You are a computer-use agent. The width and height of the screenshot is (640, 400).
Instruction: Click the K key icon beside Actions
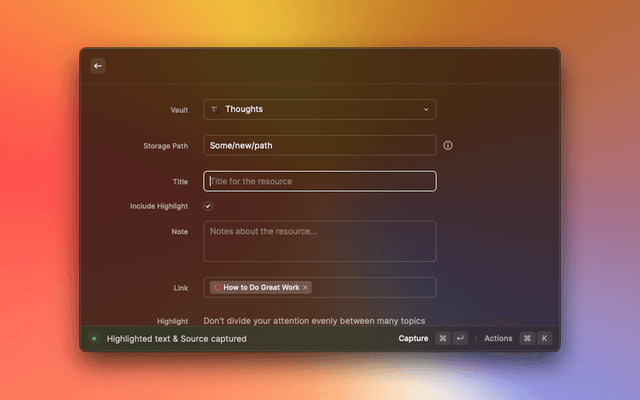coord(544,339)
